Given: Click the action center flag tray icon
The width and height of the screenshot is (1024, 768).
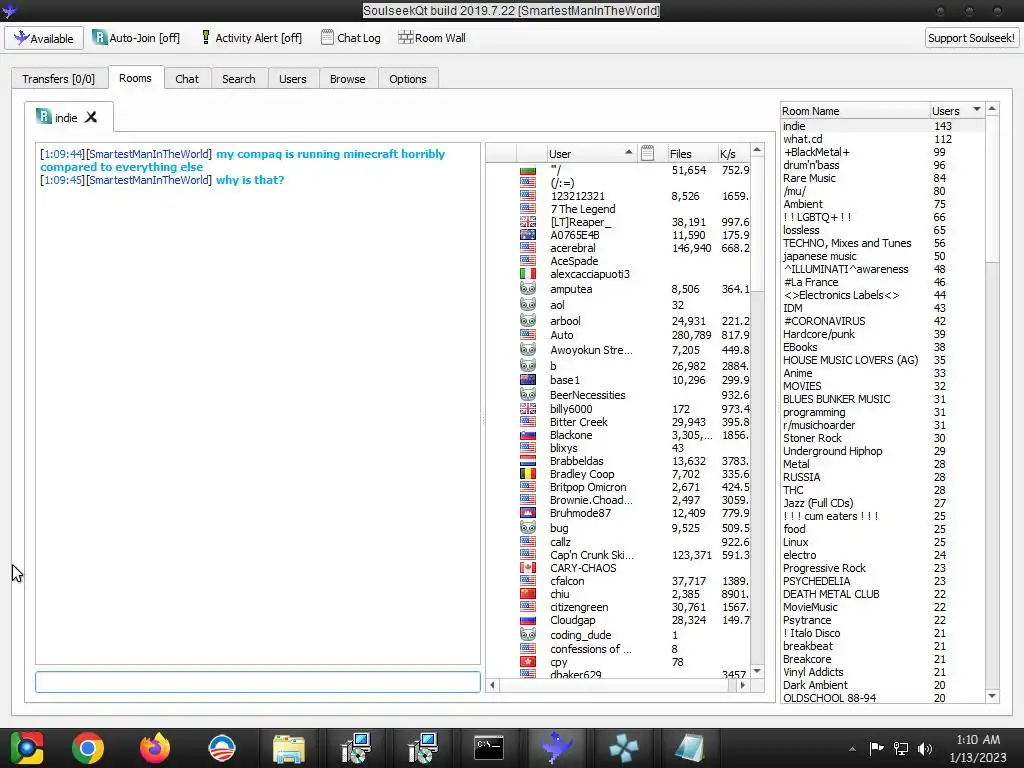Looking at the screenshot, I should coord(876,748).
